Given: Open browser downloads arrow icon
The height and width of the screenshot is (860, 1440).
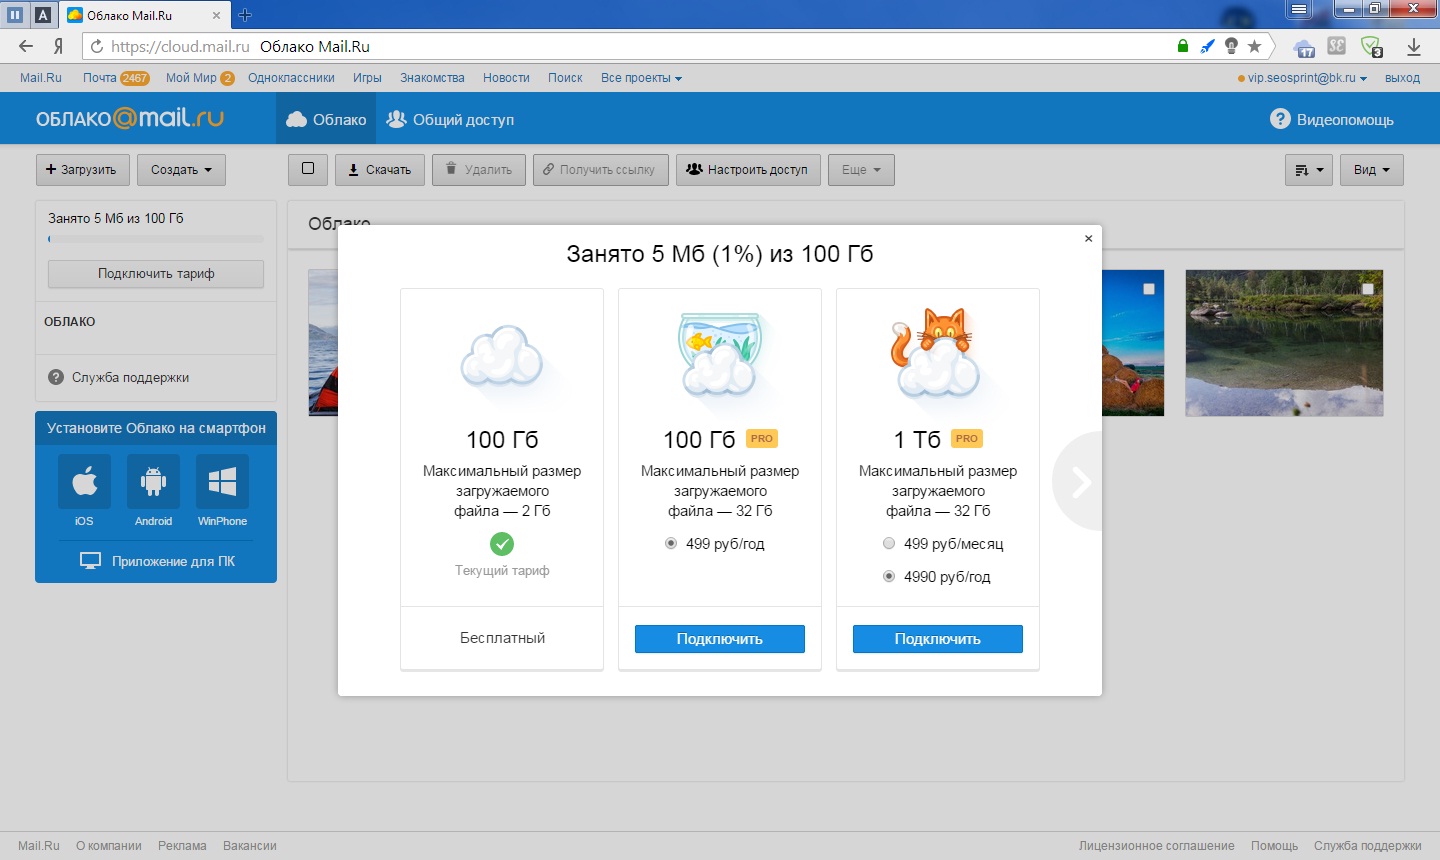Looking at the screenshot, I should [1414, 46].
